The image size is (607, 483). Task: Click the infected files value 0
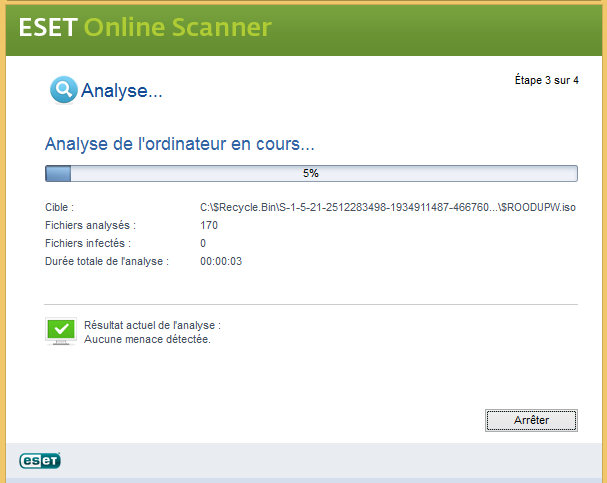click(203, 243)
